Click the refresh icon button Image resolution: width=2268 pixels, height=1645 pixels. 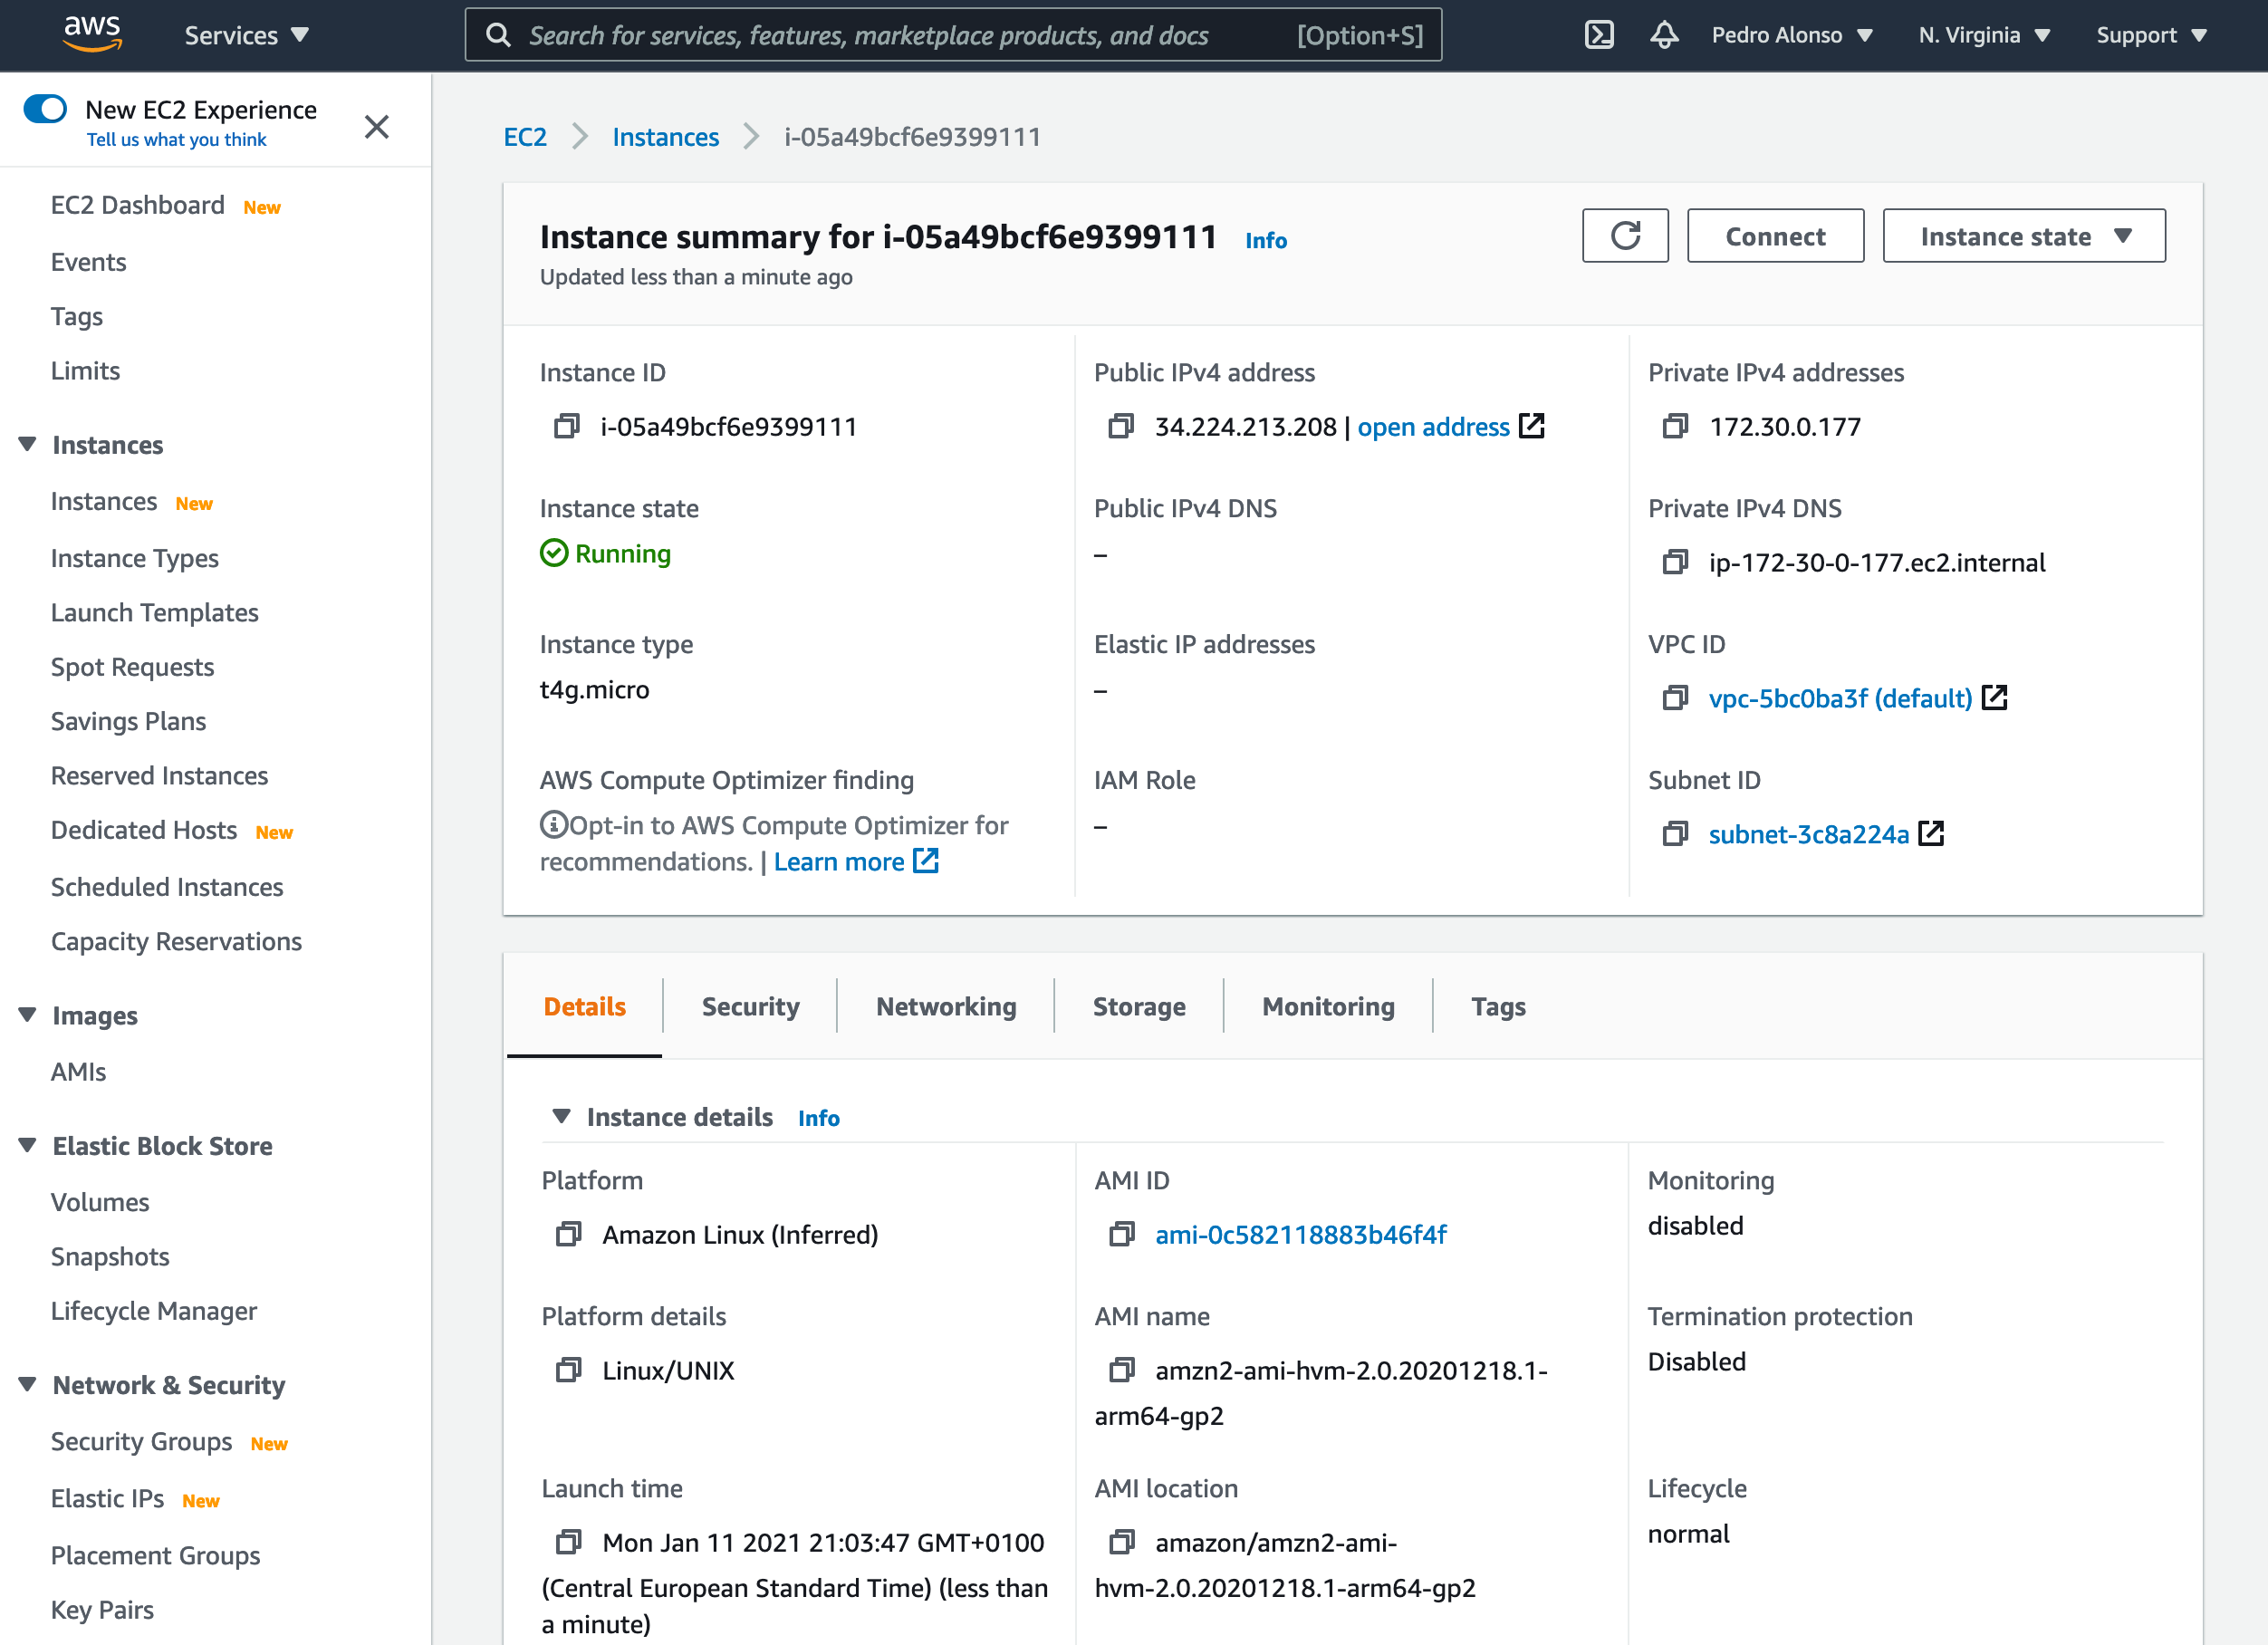pos(1625,236)
